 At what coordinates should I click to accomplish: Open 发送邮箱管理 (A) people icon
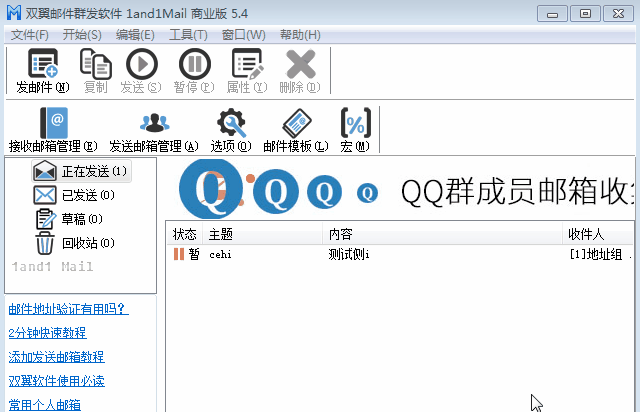click(x=154, y=122)
